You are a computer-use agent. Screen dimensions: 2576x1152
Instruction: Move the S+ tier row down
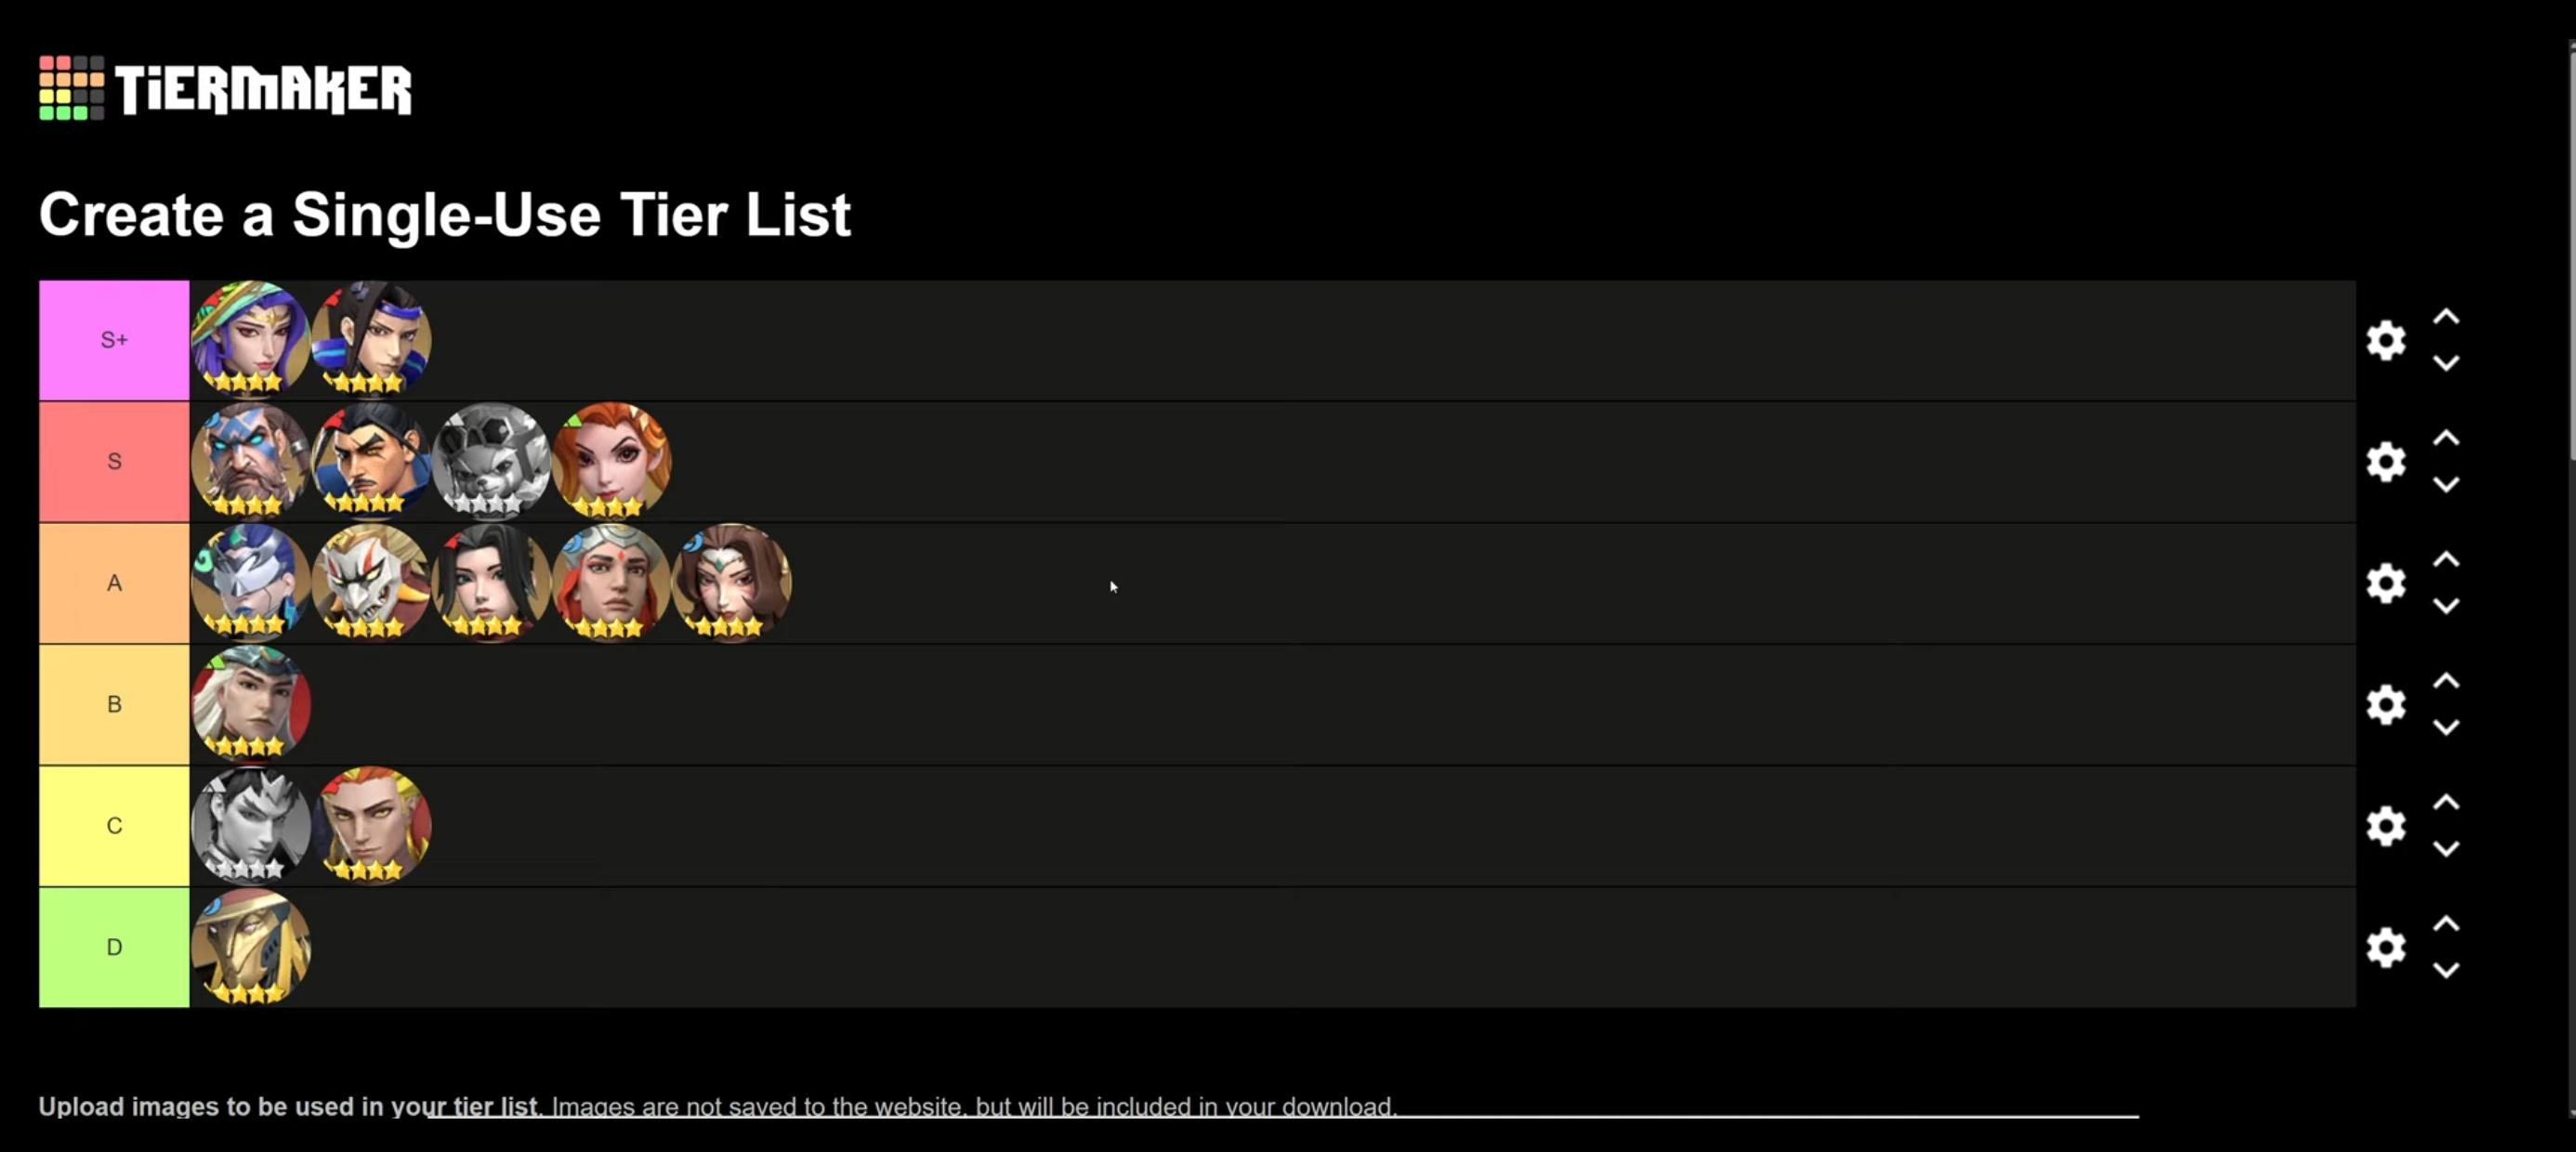click(2446, 364)
